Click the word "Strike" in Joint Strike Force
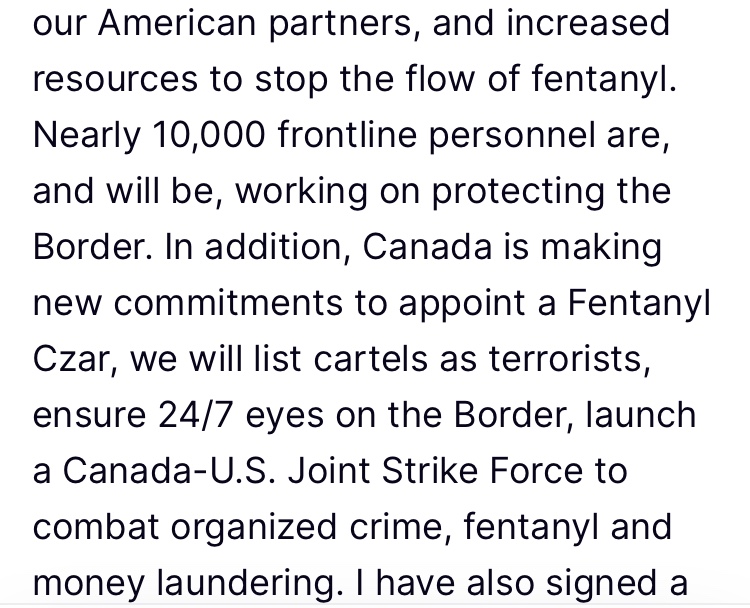750x608 pixels. coord(430,471)
